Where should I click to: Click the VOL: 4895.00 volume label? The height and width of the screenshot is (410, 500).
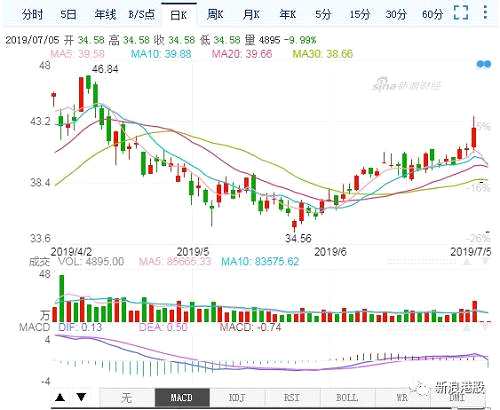91,261
